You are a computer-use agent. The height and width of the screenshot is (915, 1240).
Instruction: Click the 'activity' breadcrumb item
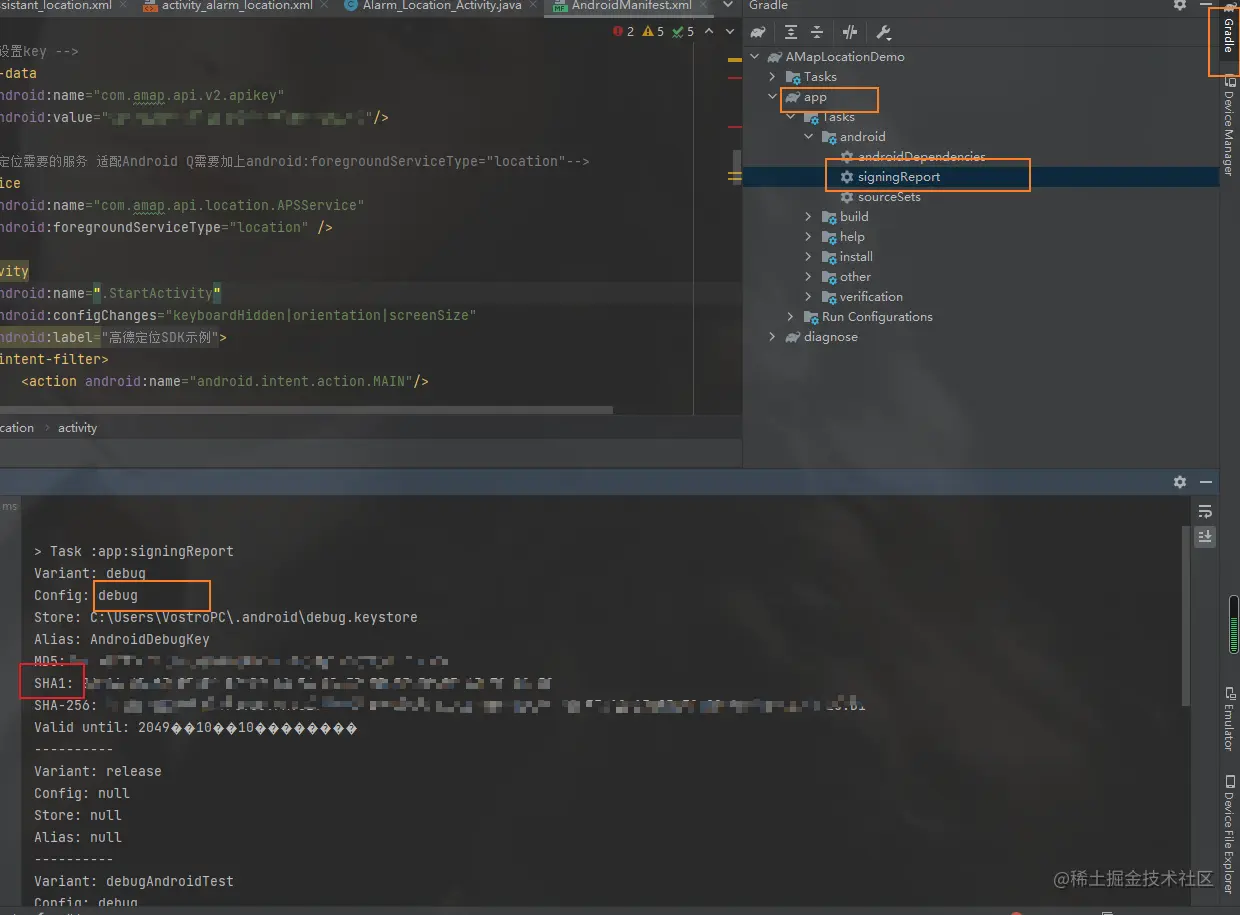[77, 428]
